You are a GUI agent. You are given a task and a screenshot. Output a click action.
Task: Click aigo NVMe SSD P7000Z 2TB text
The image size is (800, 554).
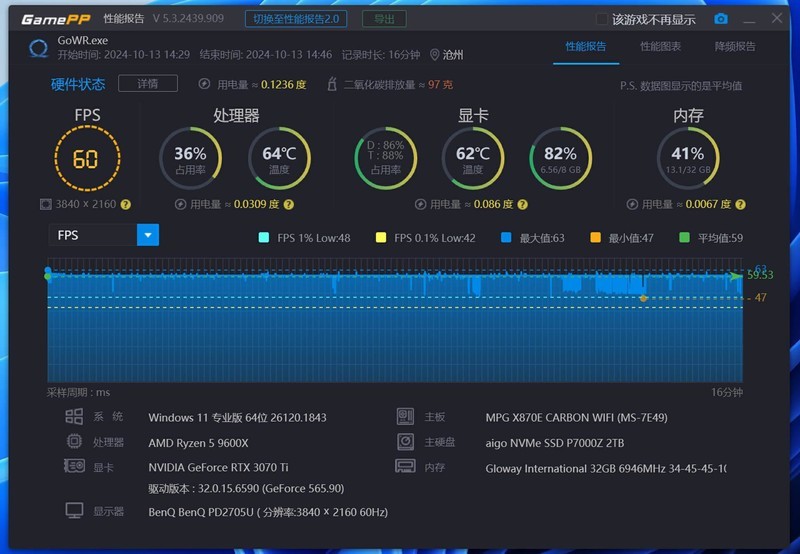coord(555,443)
